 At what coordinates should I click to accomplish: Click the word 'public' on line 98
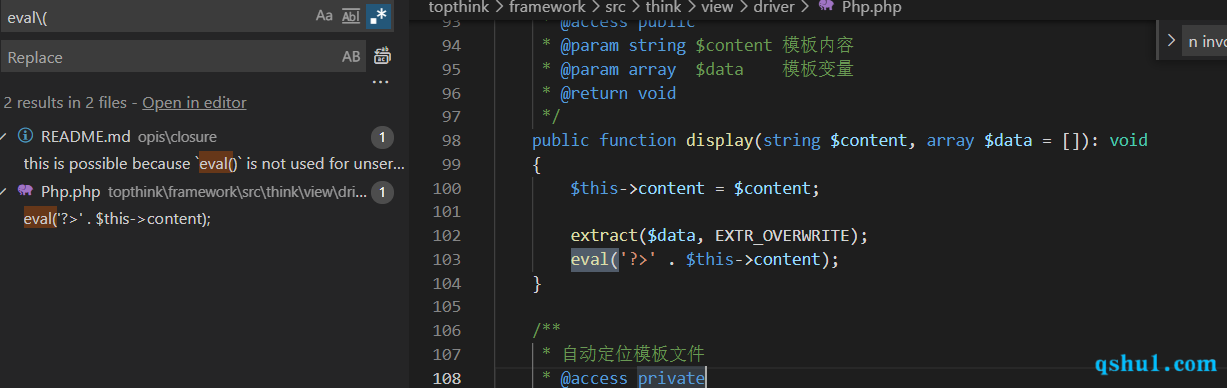pos(561,141)
